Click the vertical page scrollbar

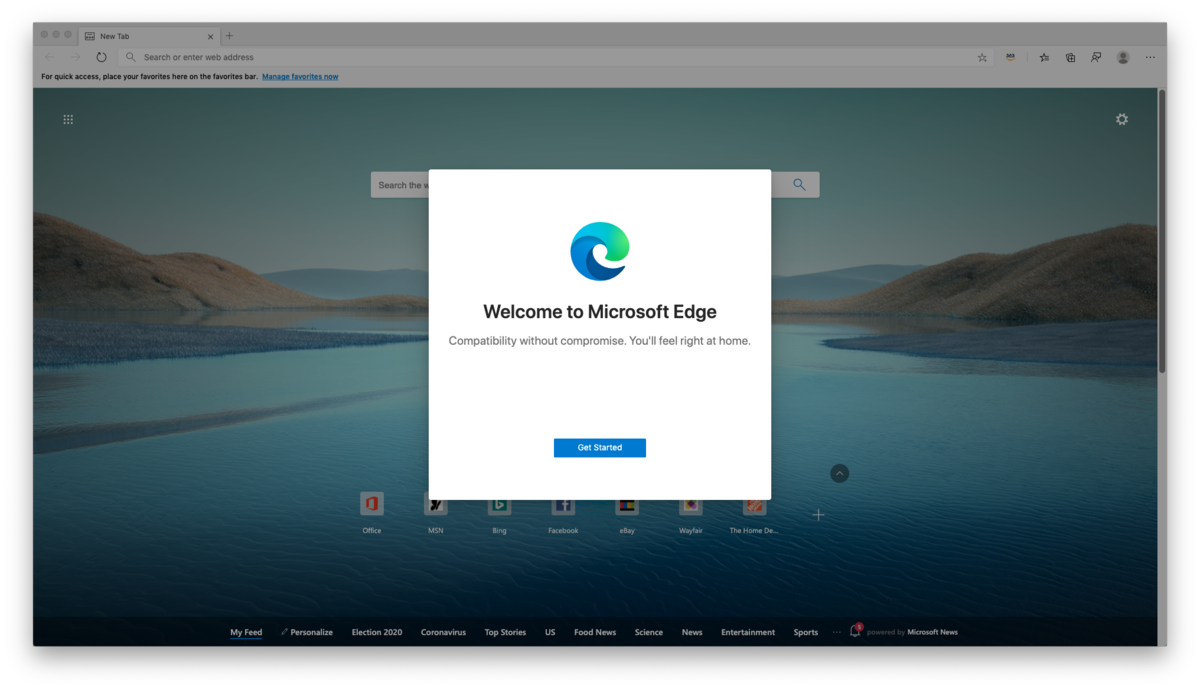point(1162,232)
